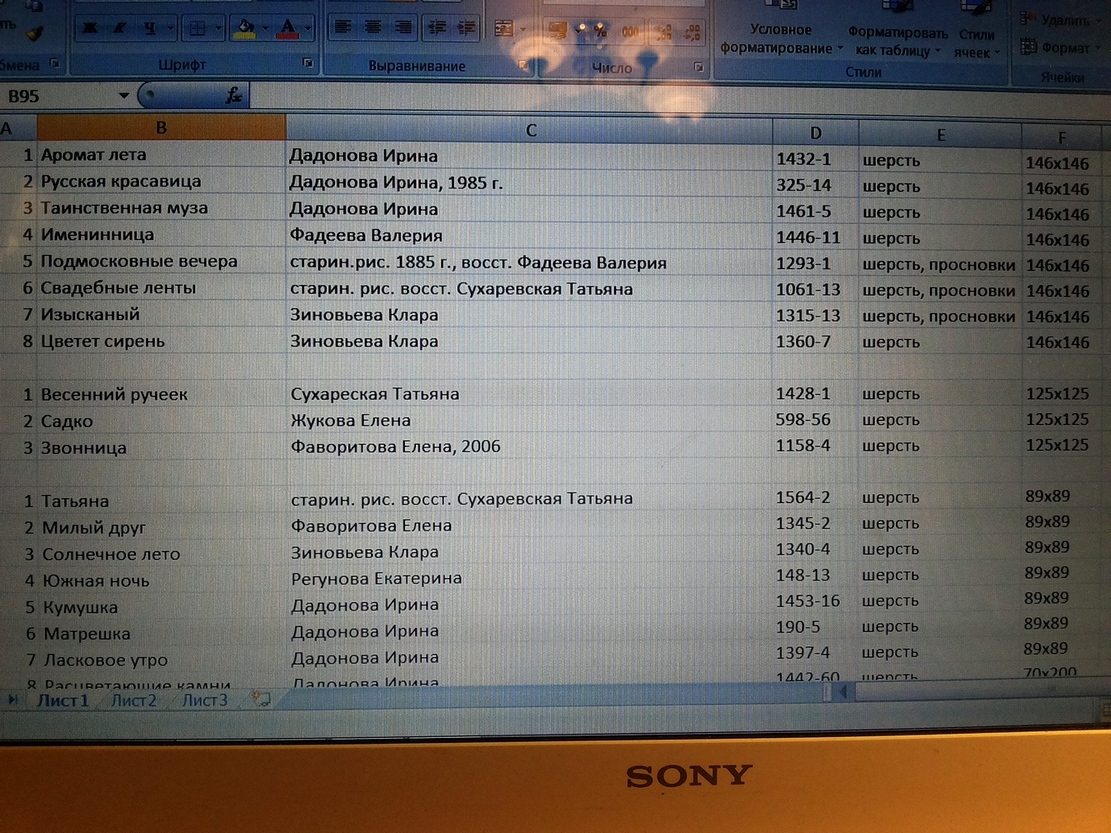Image resolution: width=1111 pixels, height=833 pixels.
Task: Click the percent style icon
Action: (x=600, y=32)
